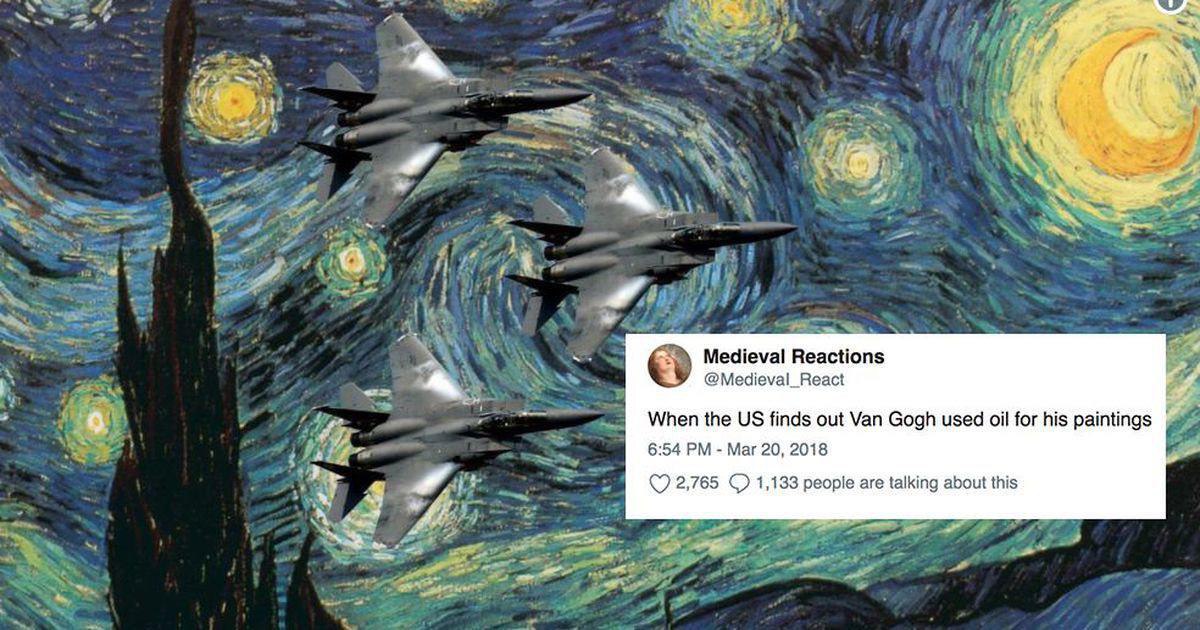Like the tweet with the heart icon
This screenshot has width=1200, height=630.
coord(659,483)
